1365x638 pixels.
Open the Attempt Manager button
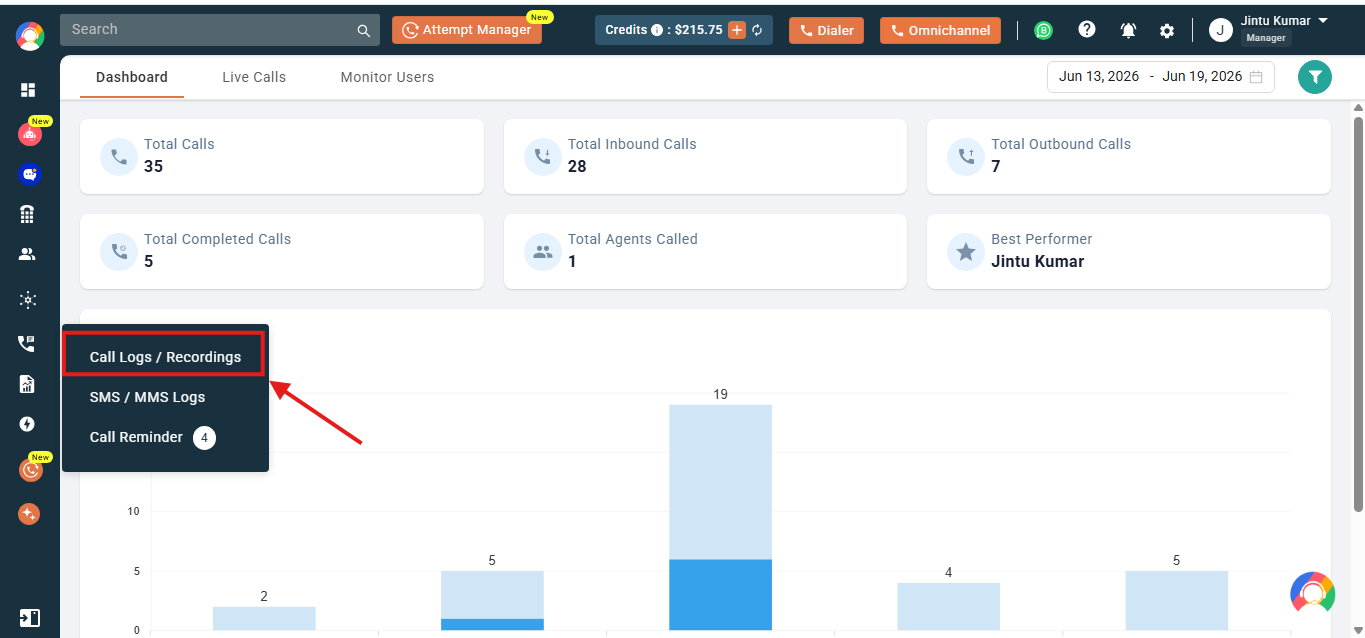point(467,30)
